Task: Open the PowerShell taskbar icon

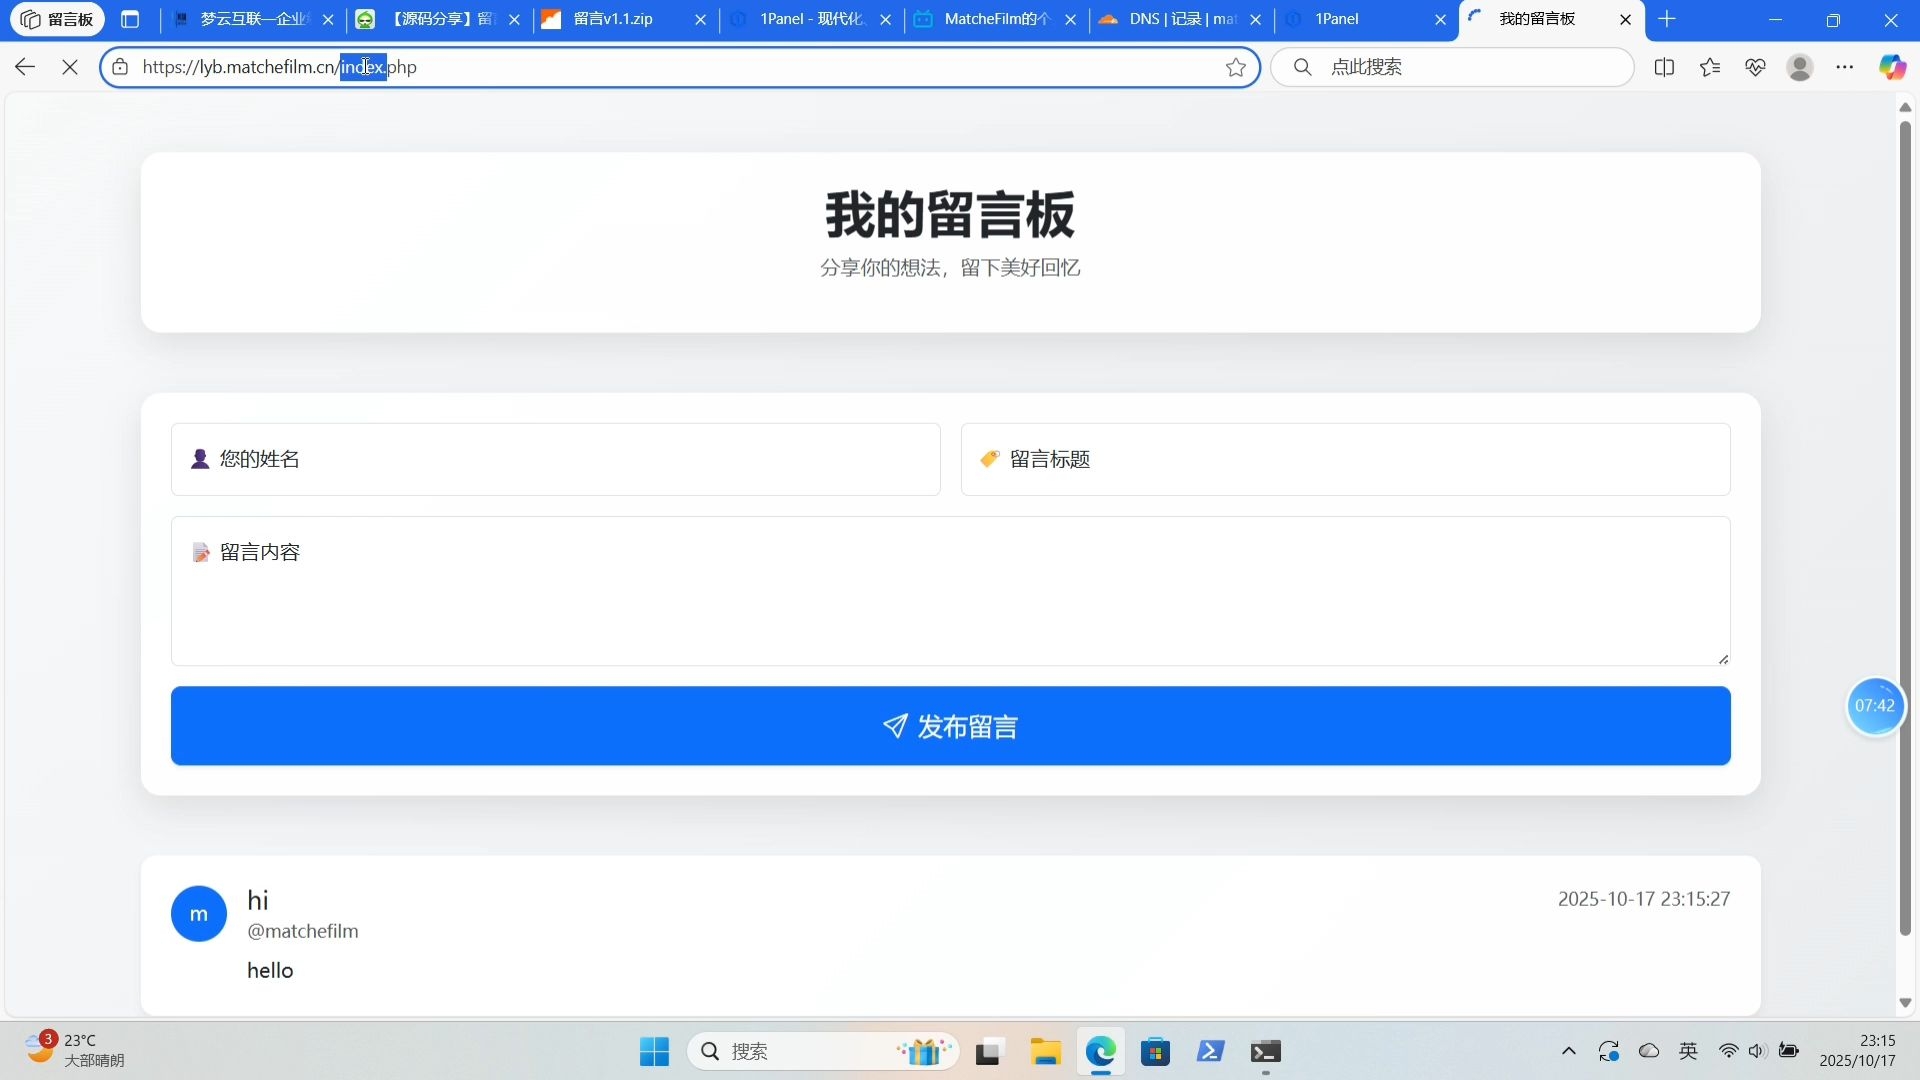Action: coord(1211,1052)
